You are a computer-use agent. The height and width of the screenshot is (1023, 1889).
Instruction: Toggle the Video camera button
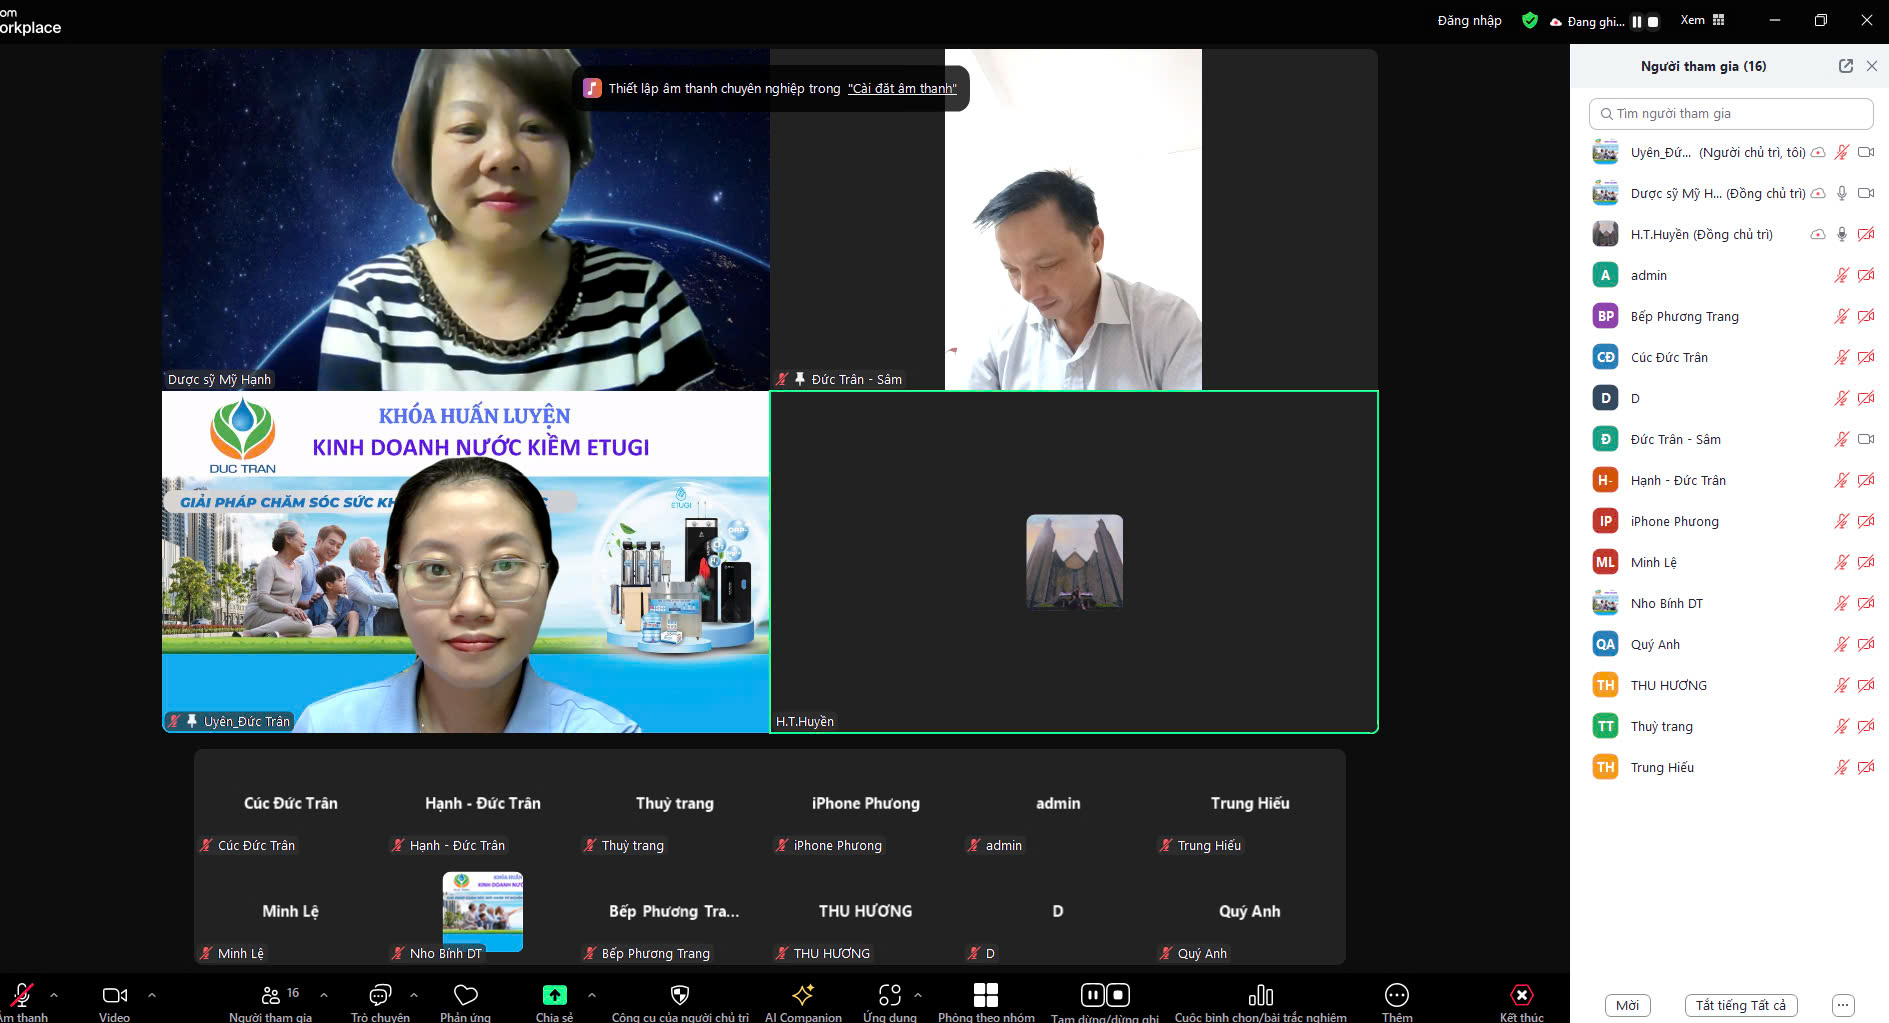coord(115,995)
